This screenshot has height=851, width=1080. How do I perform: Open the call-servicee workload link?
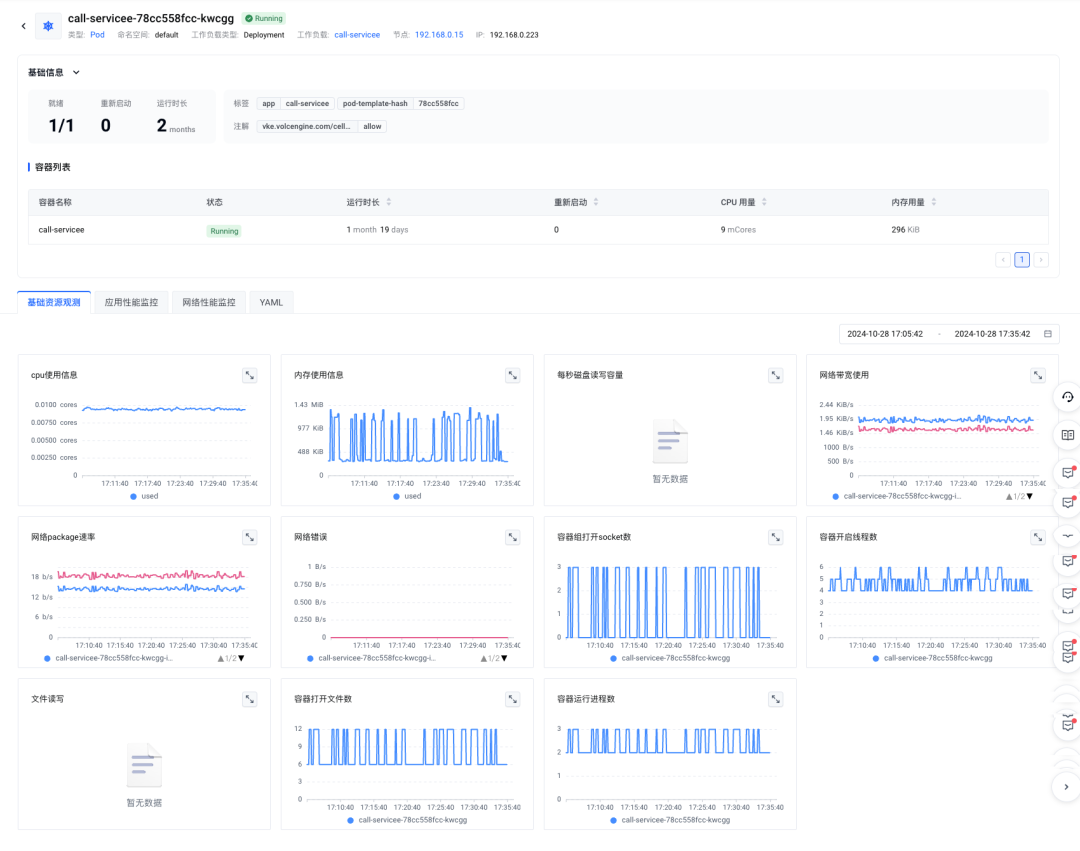[x=357, y=35]
